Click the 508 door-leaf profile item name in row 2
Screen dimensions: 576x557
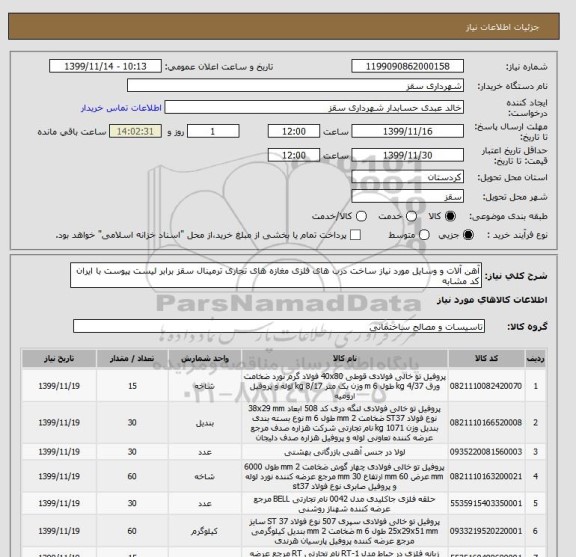tap(345, 423)
